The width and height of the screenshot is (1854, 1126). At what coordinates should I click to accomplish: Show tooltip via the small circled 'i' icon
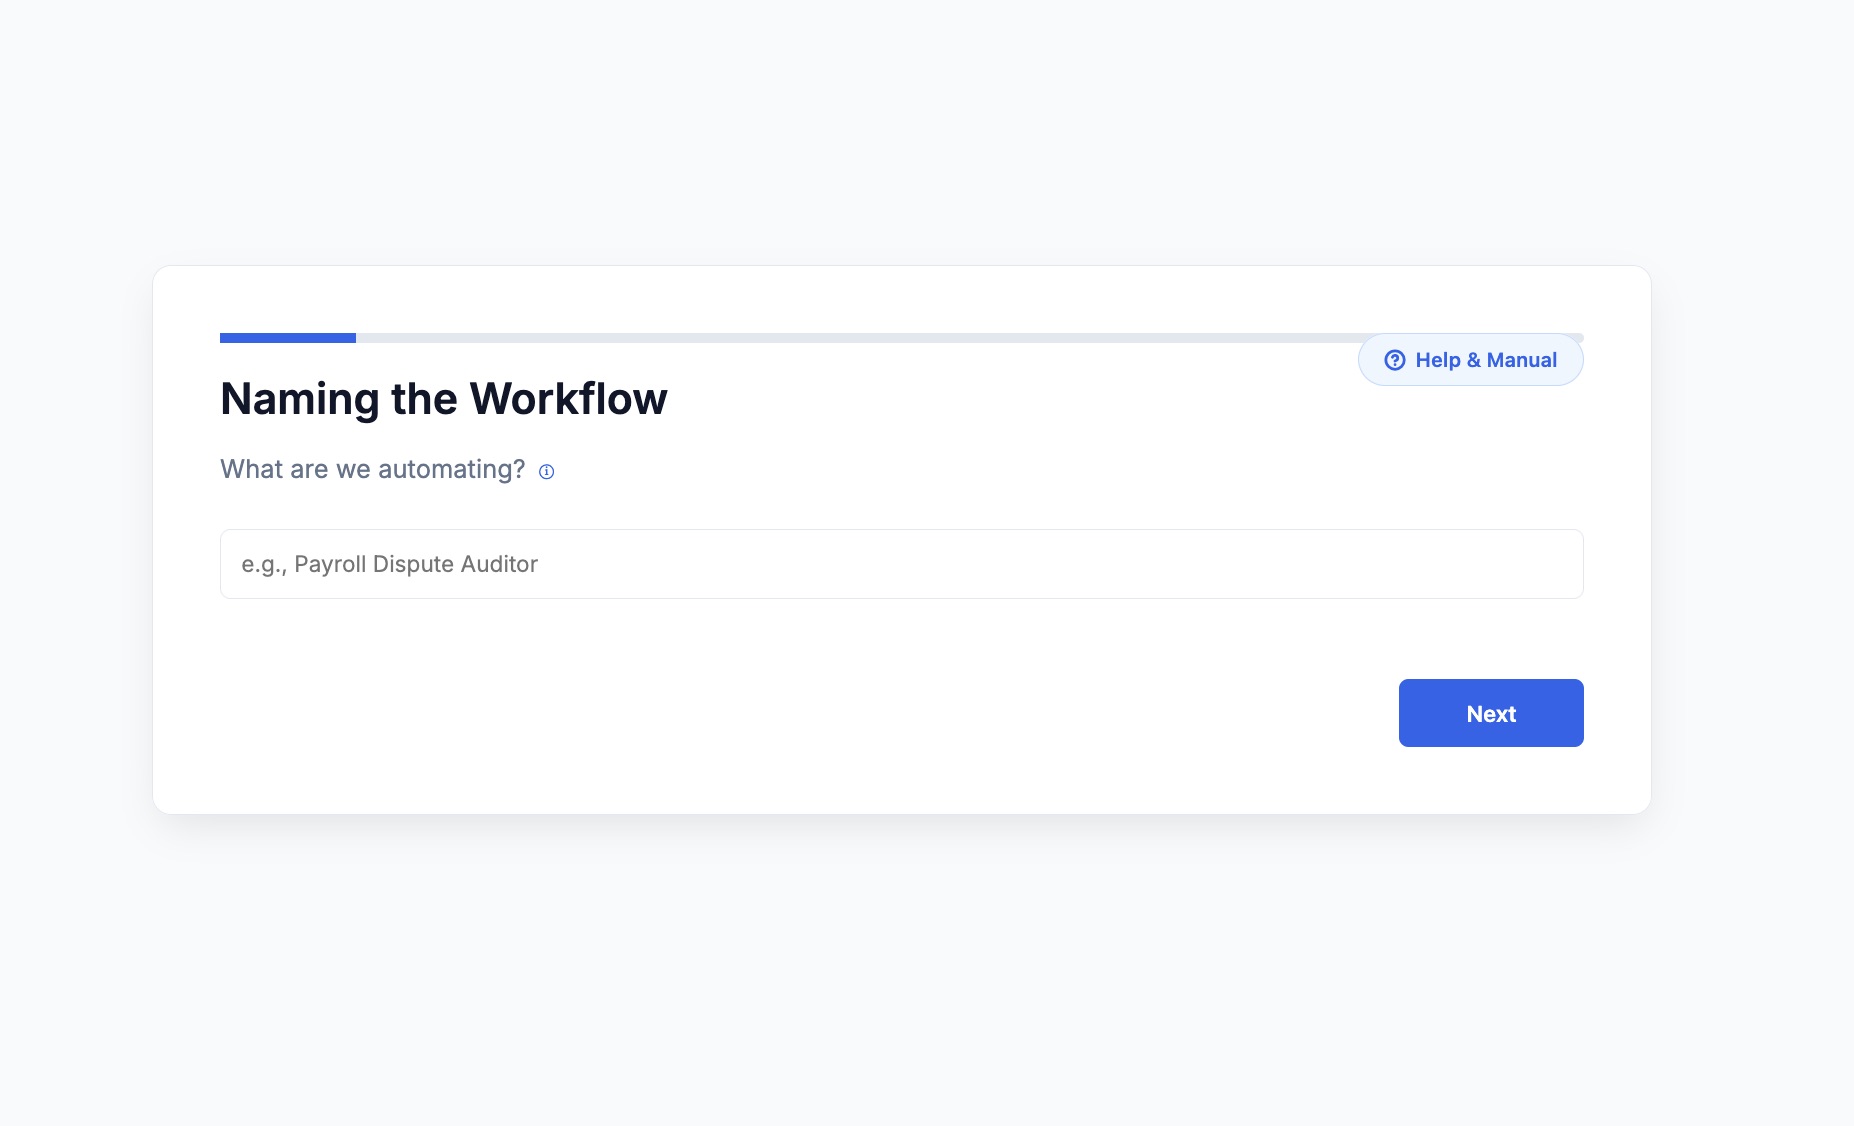(546, 471)
